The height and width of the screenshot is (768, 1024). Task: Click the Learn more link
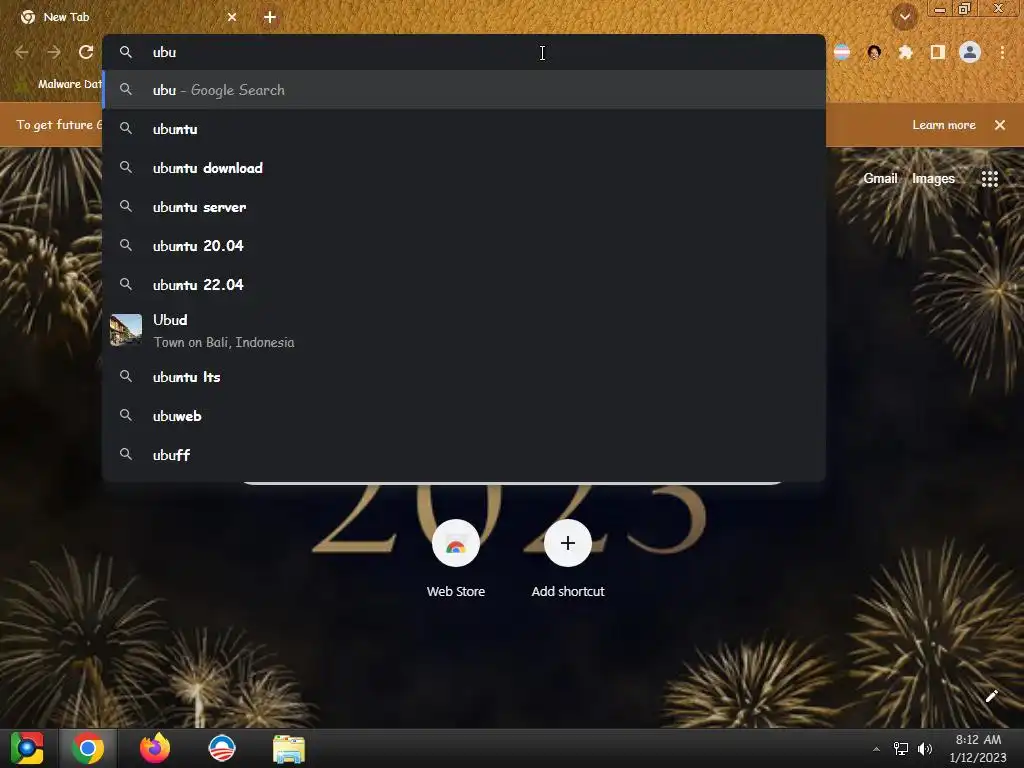point(944,125)
